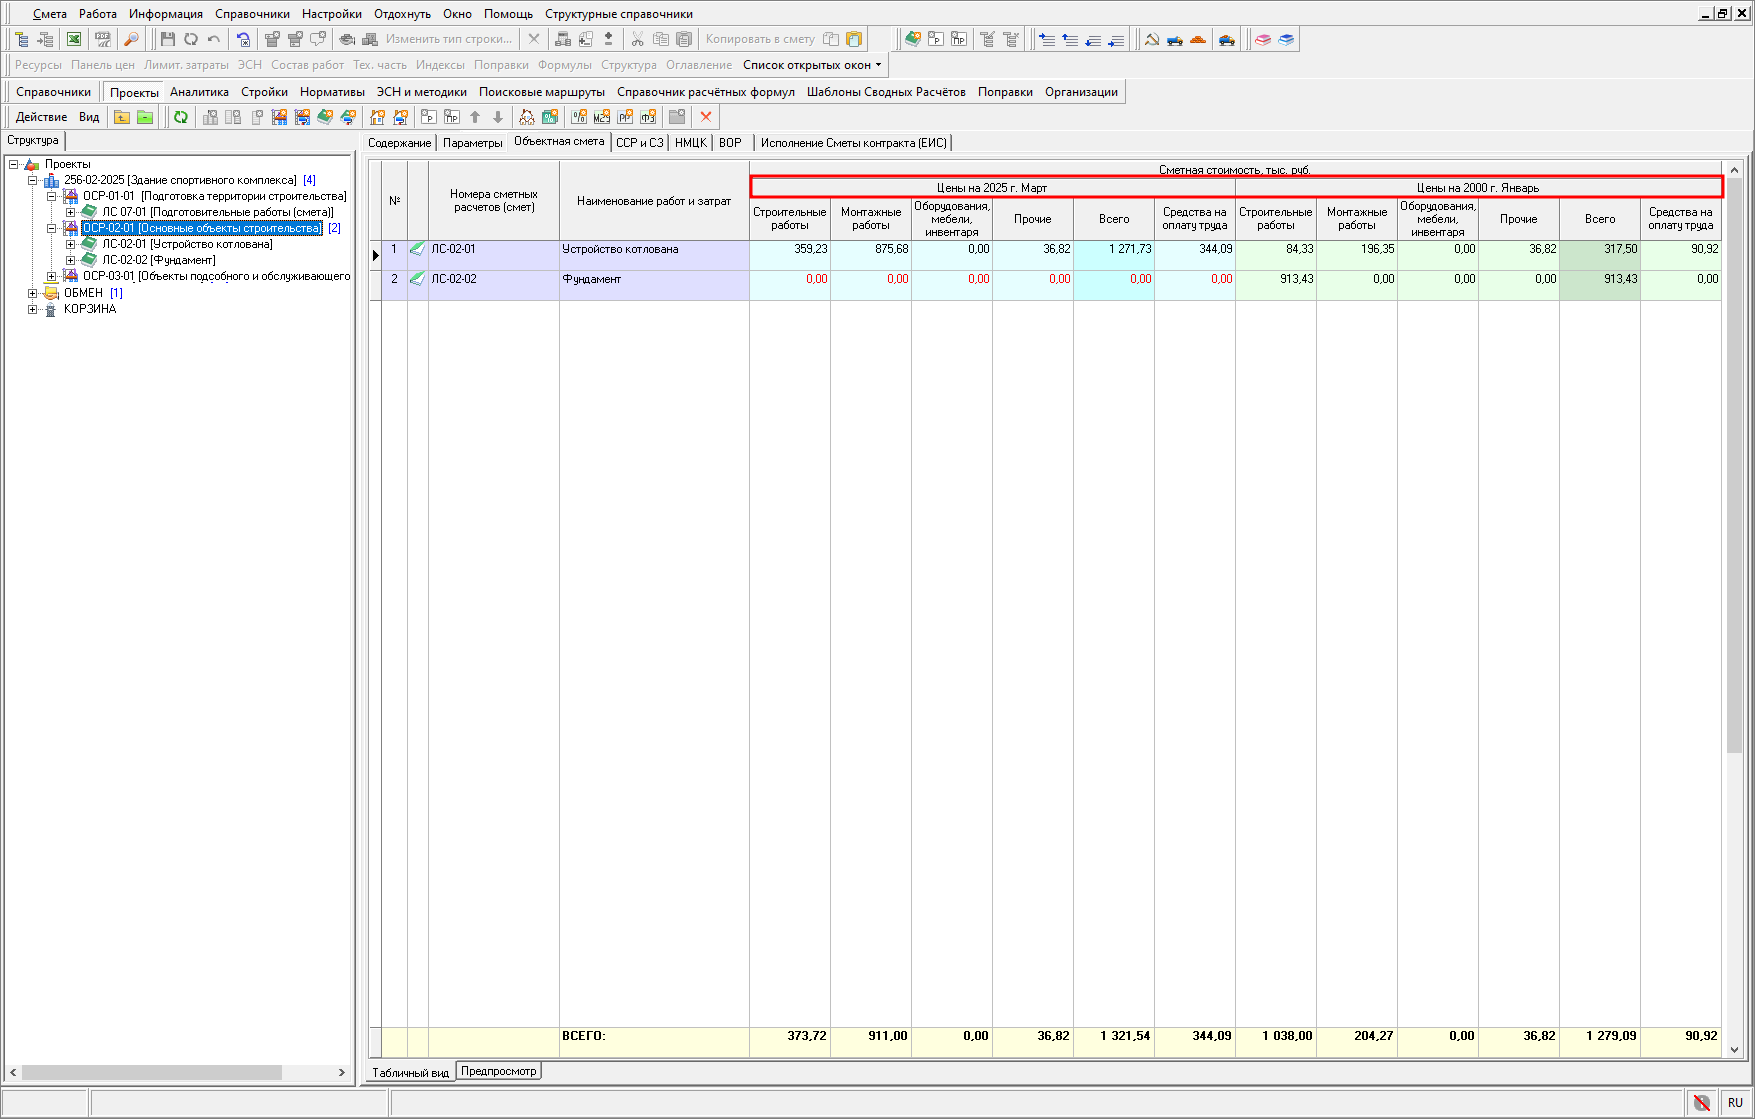The height and width of the screenshot is (1119, 1755).
Task: Click the red X delete icon
Action: (706, 117)
